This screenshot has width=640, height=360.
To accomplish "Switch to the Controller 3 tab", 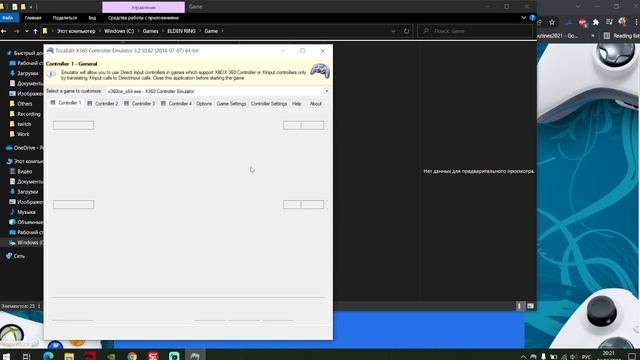I will (140, 104).
